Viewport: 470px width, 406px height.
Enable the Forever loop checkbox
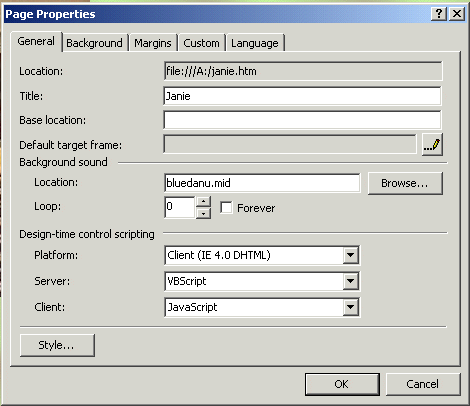pos(226,208)
